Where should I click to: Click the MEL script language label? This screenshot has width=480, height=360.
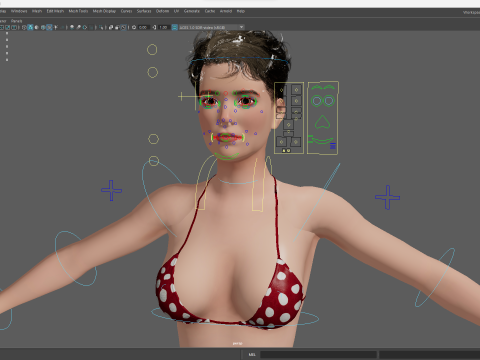pos(252,354)
